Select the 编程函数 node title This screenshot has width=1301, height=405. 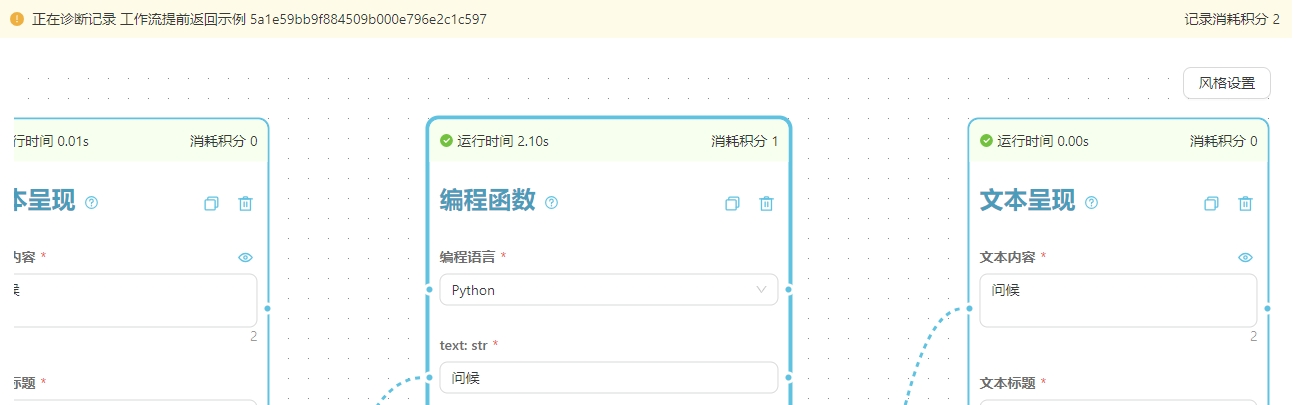[488, 201]
